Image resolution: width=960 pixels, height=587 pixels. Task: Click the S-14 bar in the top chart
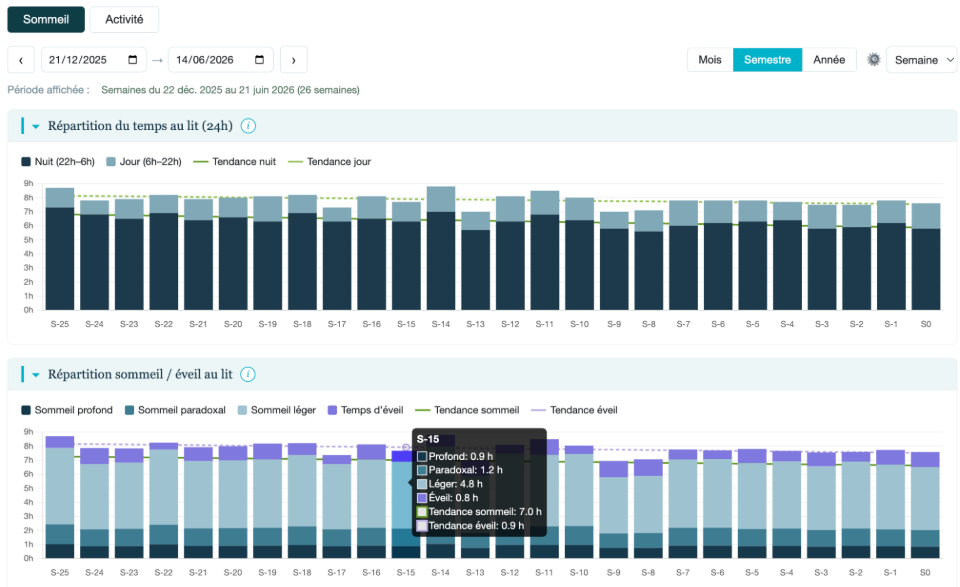441,248
